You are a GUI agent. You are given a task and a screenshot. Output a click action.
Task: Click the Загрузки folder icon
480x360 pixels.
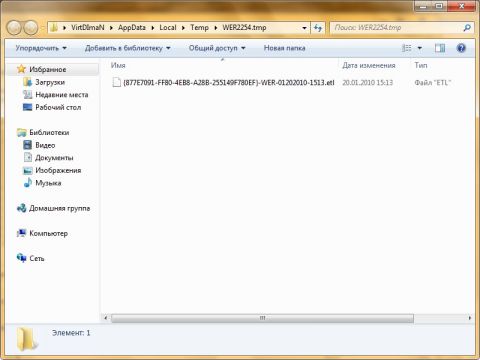pyautogui.click(x=28, y=82)
